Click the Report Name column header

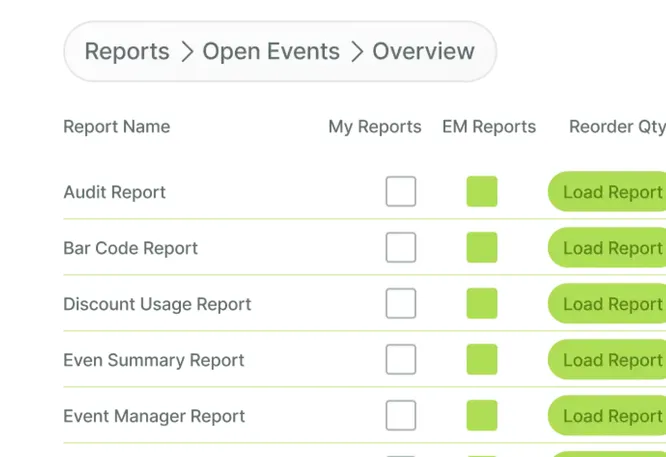click(117, 127)
